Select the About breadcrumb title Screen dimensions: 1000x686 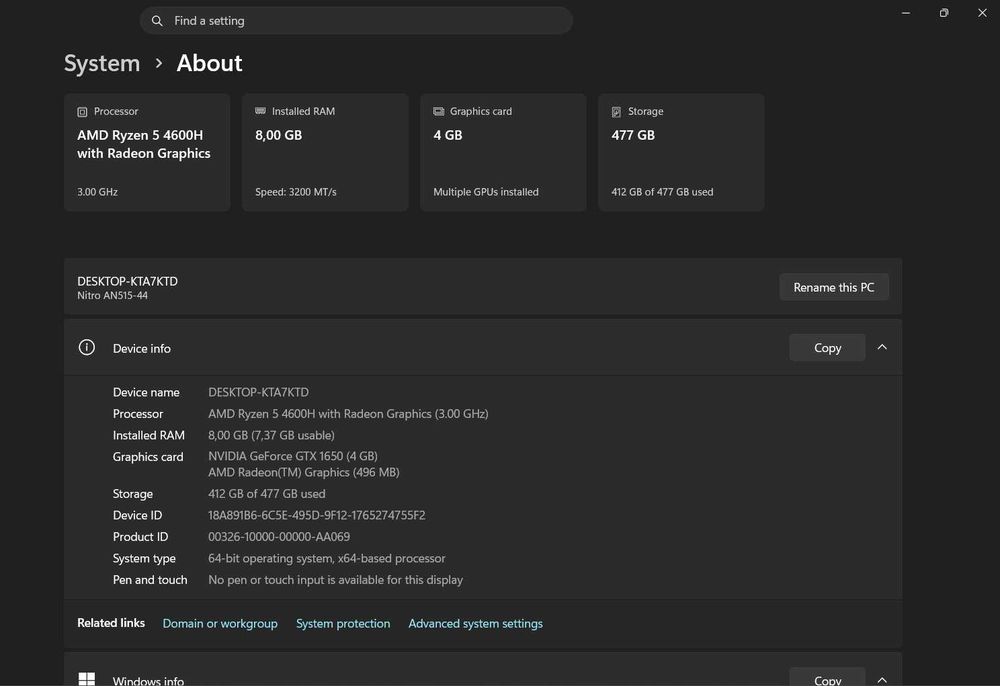209,63
